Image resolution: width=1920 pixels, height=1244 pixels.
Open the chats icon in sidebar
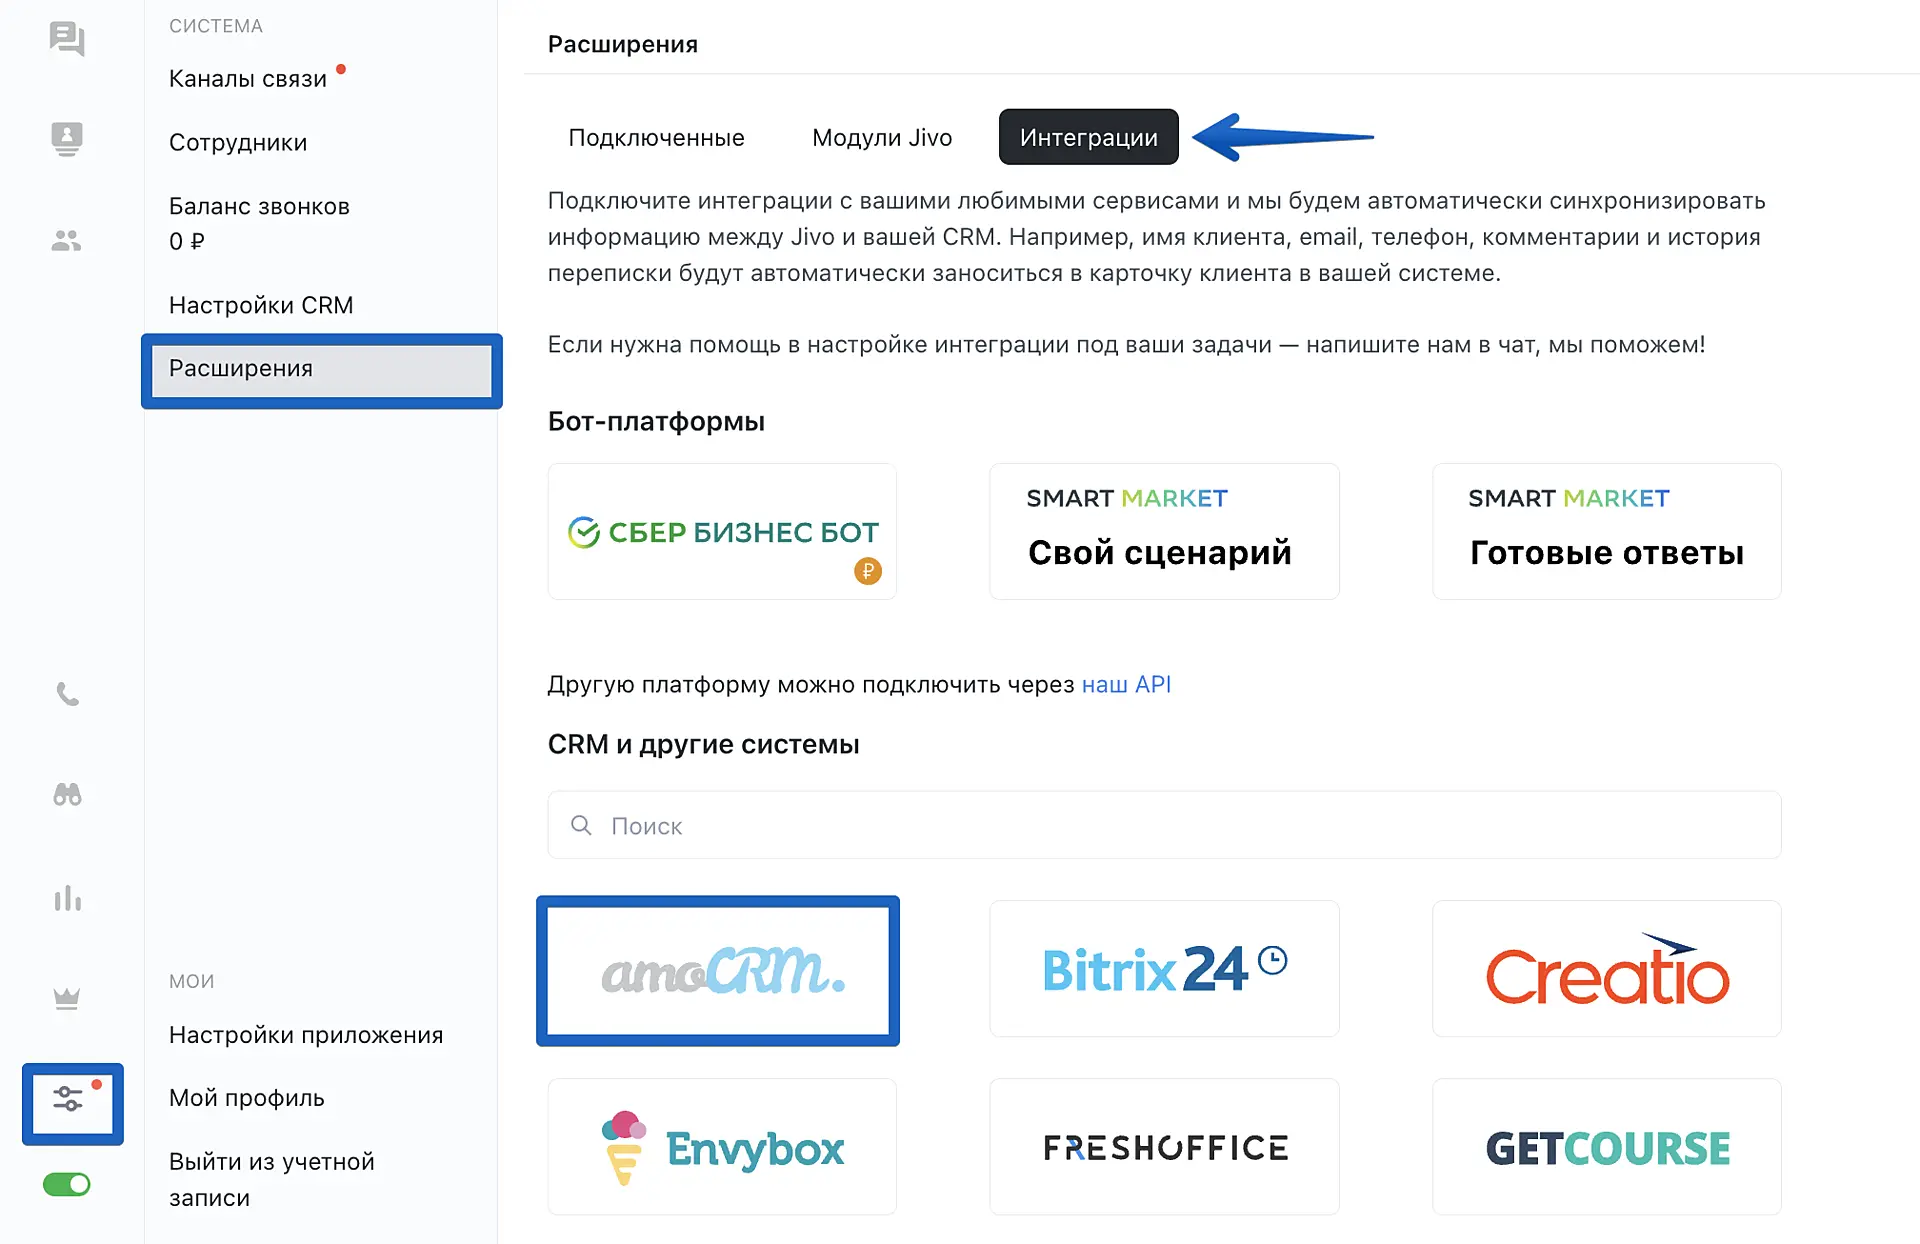[x=67, y=39]
